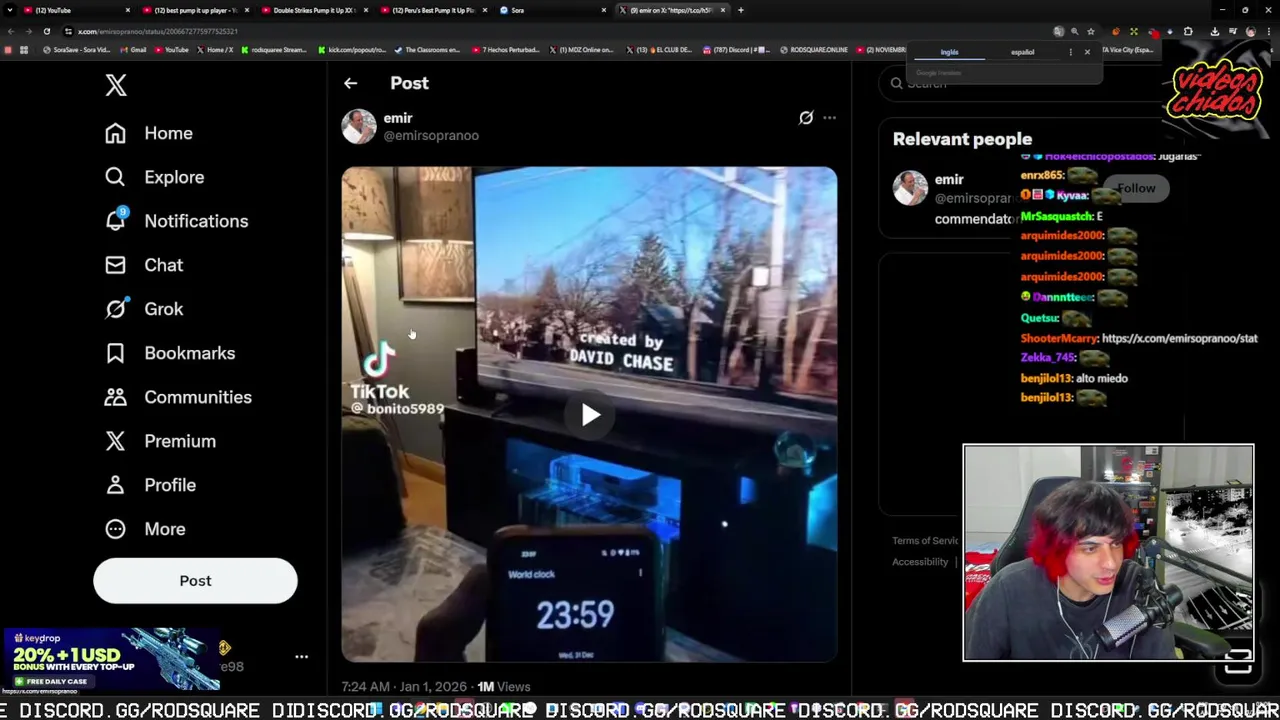Screen dimensions: 1280x720
Task: Open translate popup options menu
Action: pyautogui.click(x=1070, y=52)
